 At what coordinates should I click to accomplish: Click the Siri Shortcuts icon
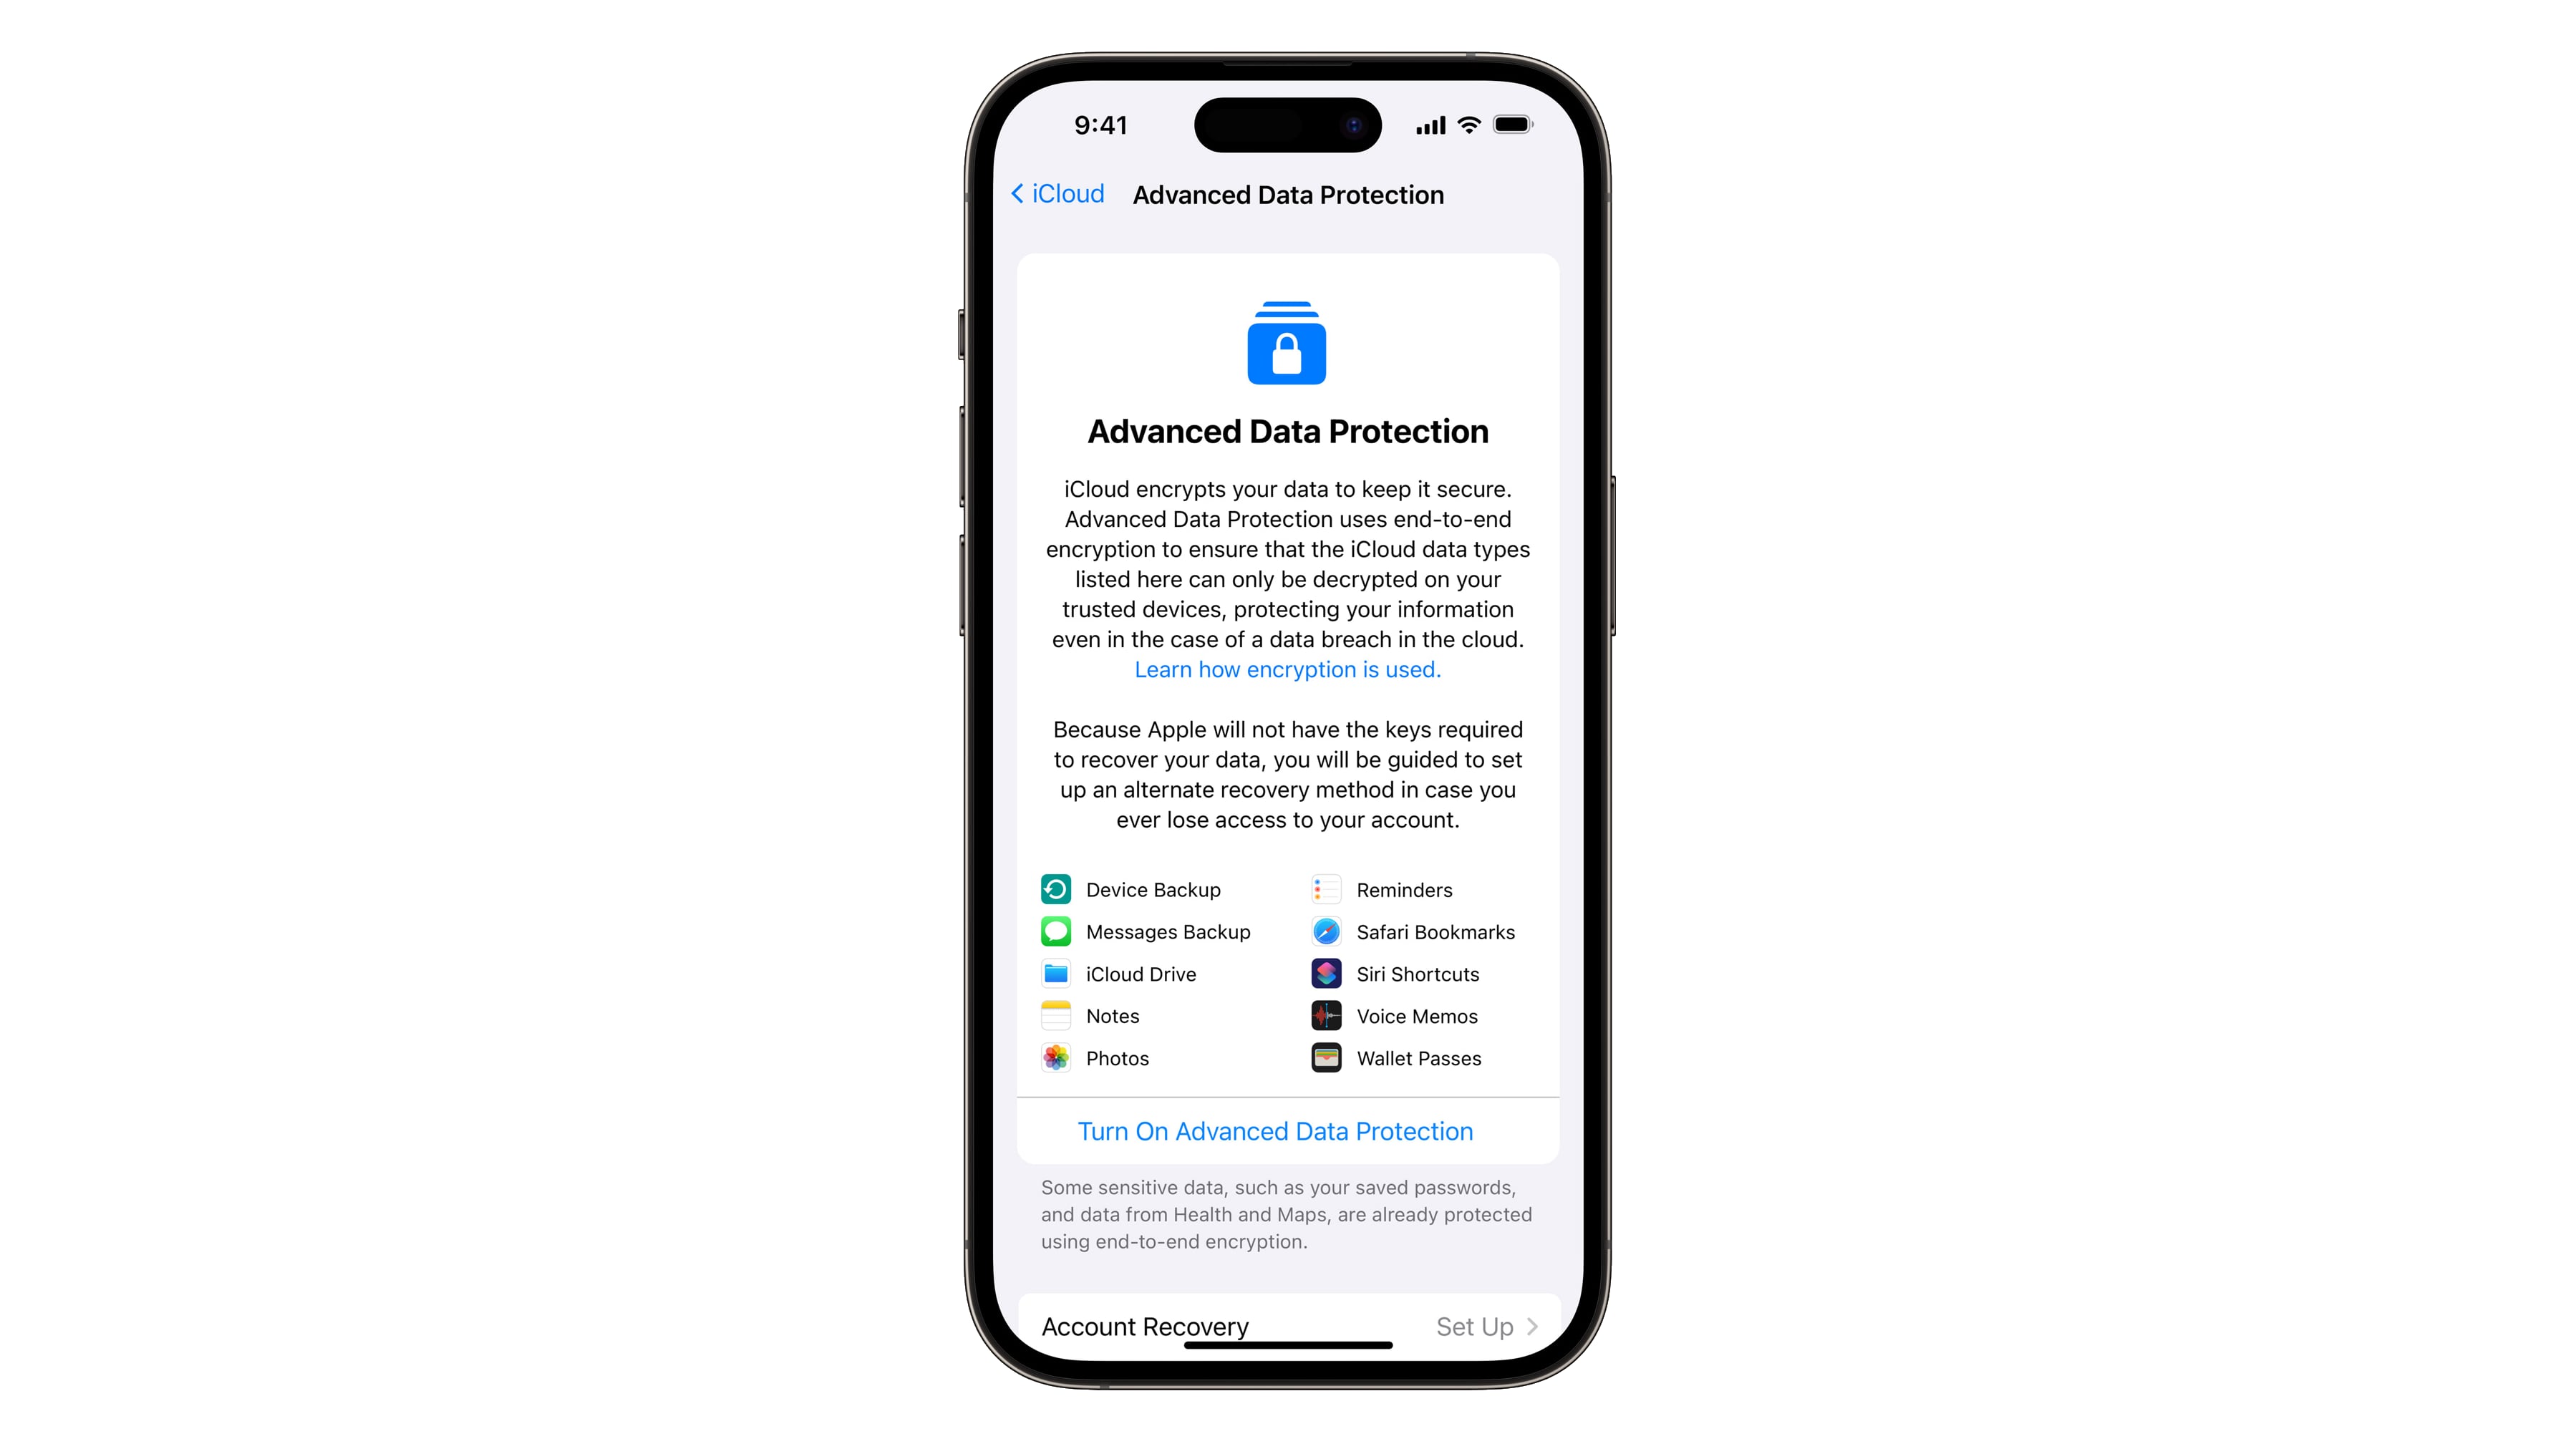pyautogui.click(x=1325, y=973)
